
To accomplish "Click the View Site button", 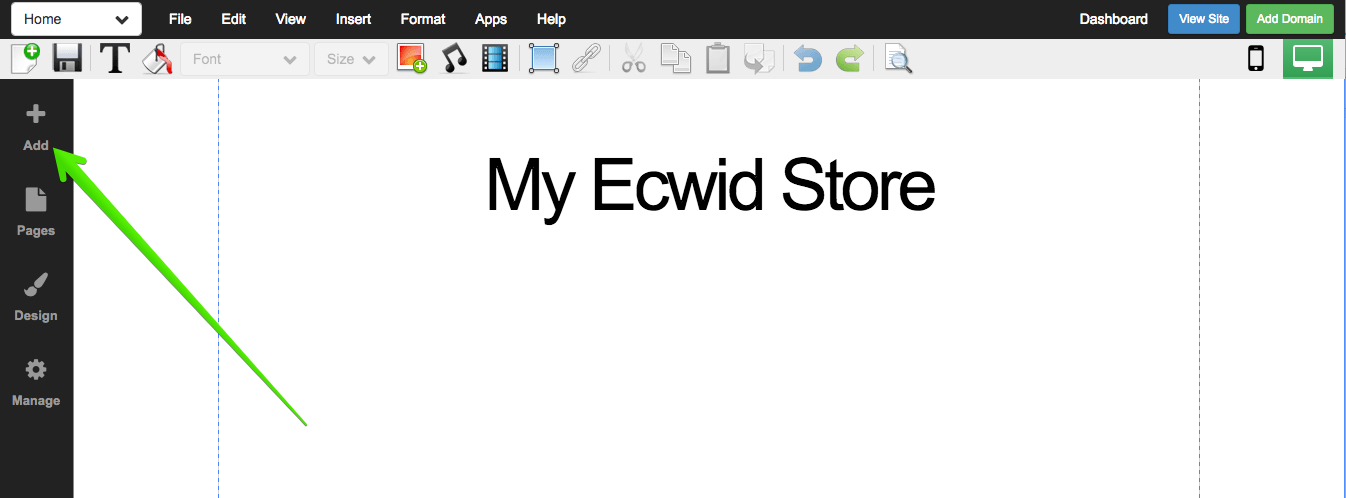I will pos(1204,19).
